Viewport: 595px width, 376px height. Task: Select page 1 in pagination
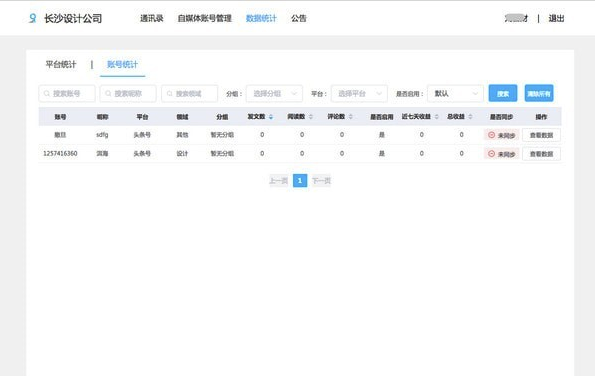click(300, 181)
